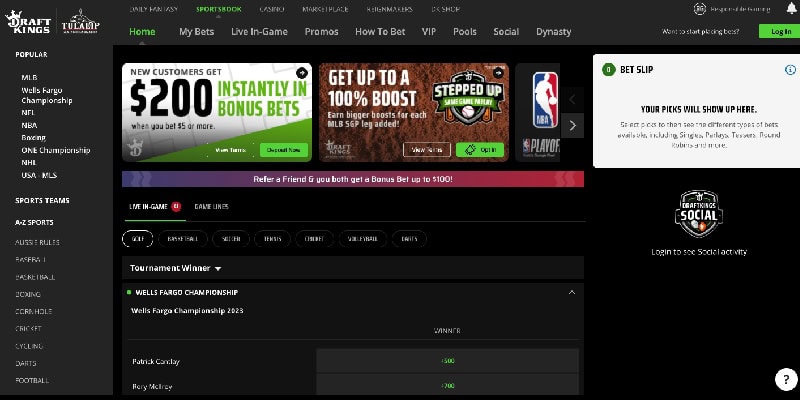Viewport: 800px width, 400px height.
Task: Collapse the Wells Fargo Championship section
Action: pyautogui.click(x=571, y=292)
